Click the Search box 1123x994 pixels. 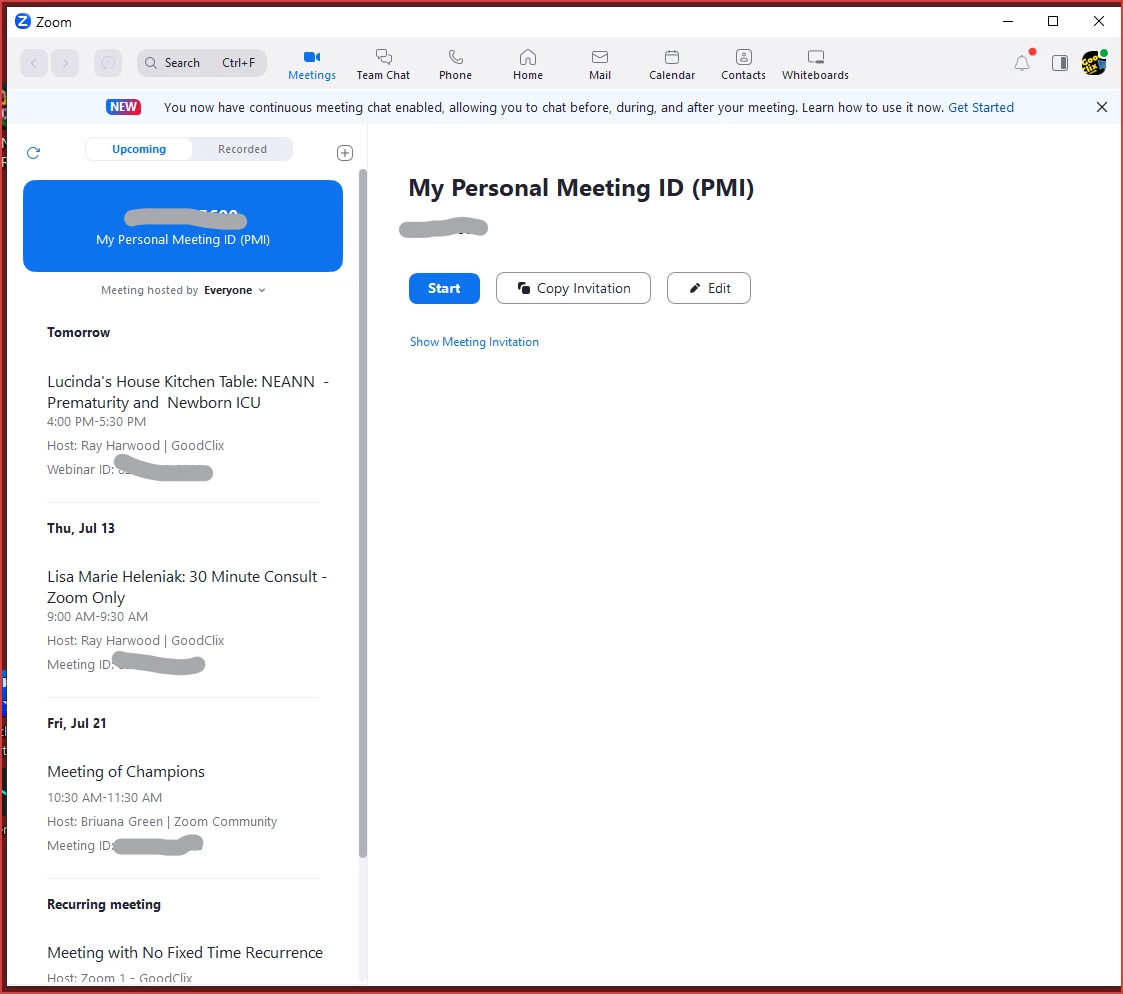click(x=202, y=63)
